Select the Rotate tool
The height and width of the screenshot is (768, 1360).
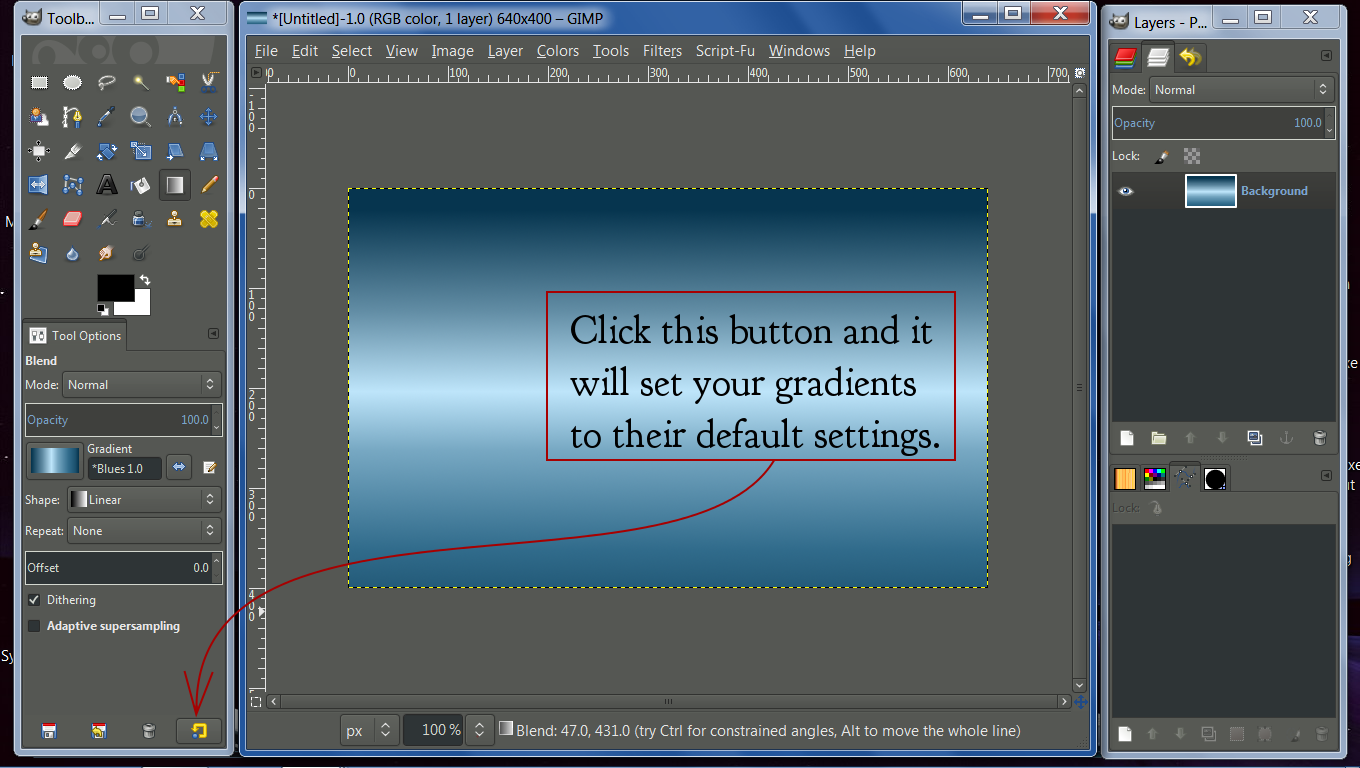pos(107,151)
